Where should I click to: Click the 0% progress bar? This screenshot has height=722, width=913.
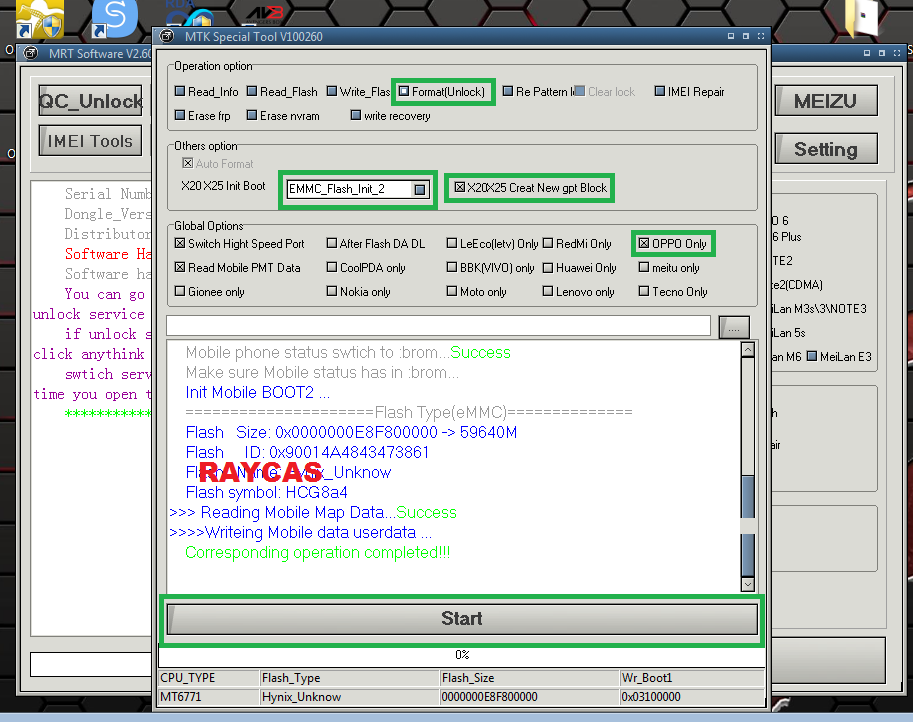pyautogui.click(x=462, y=655)
